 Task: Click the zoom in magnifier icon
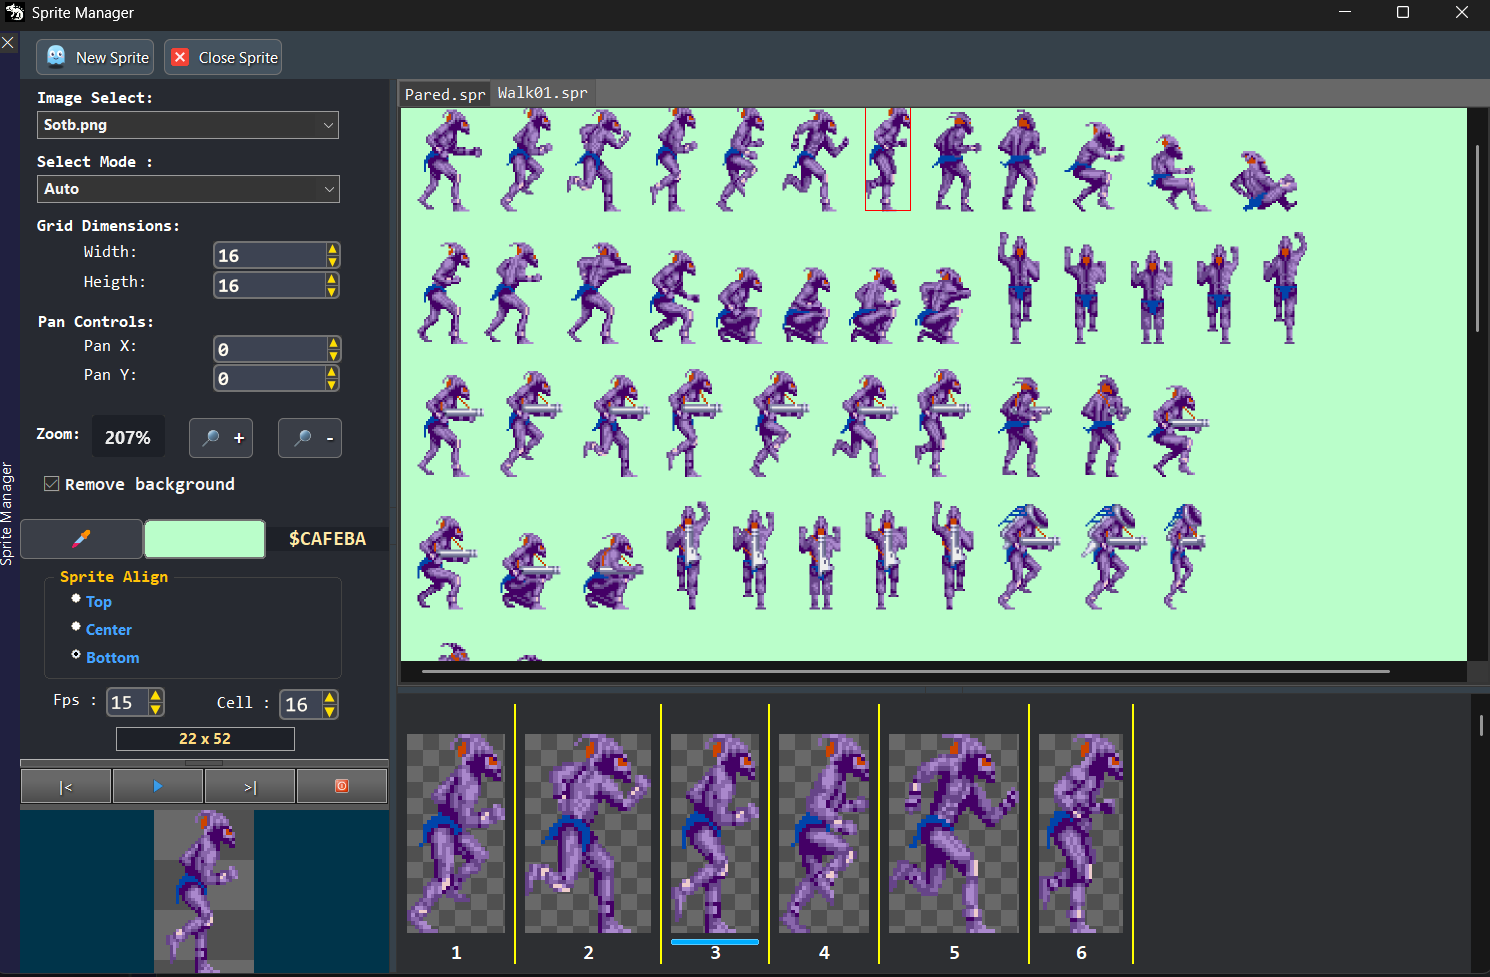click(x=220, y=437)
